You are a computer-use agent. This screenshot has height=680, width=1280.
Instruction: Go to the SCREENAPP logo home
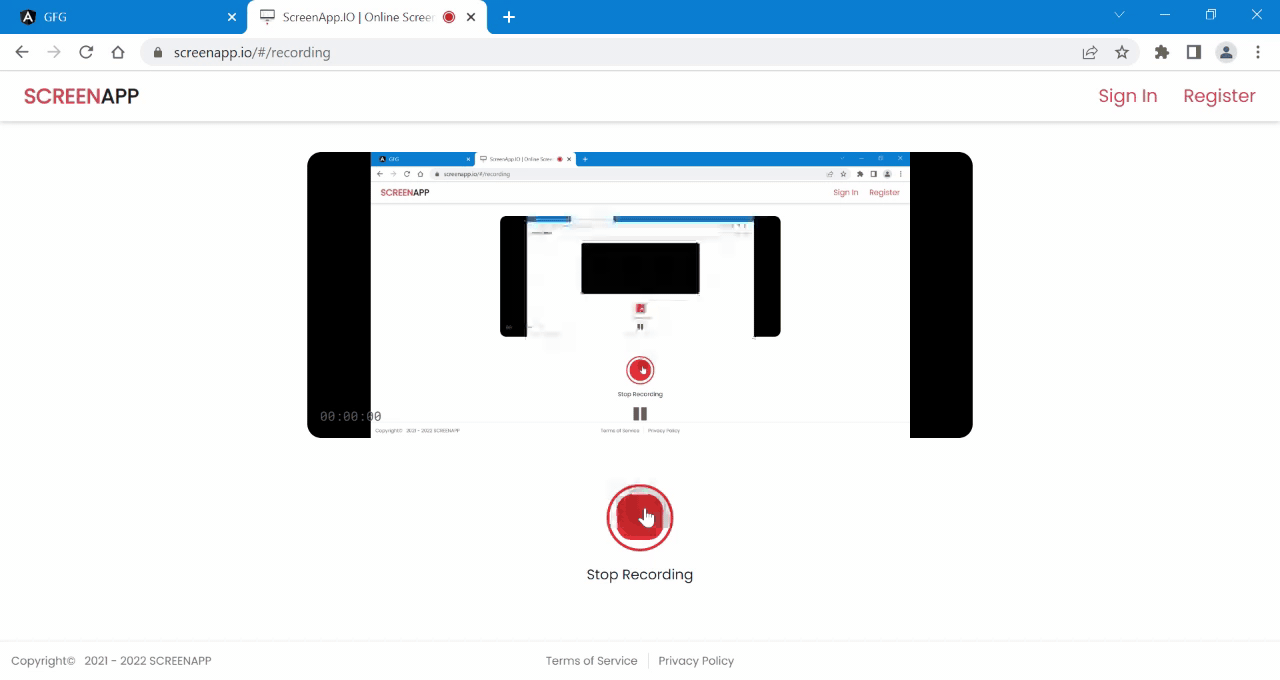[x=81, y=96]
